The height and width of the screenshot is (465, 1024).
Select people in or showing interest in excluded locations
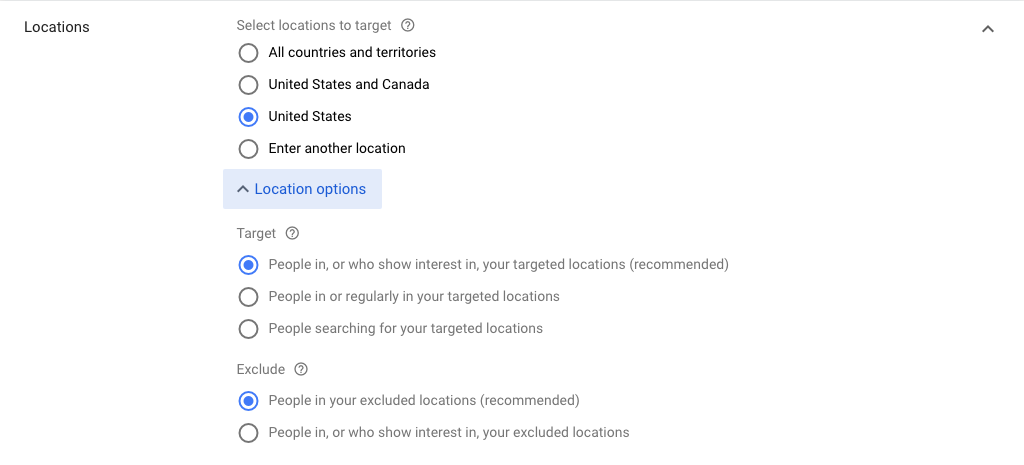(248, 432)
